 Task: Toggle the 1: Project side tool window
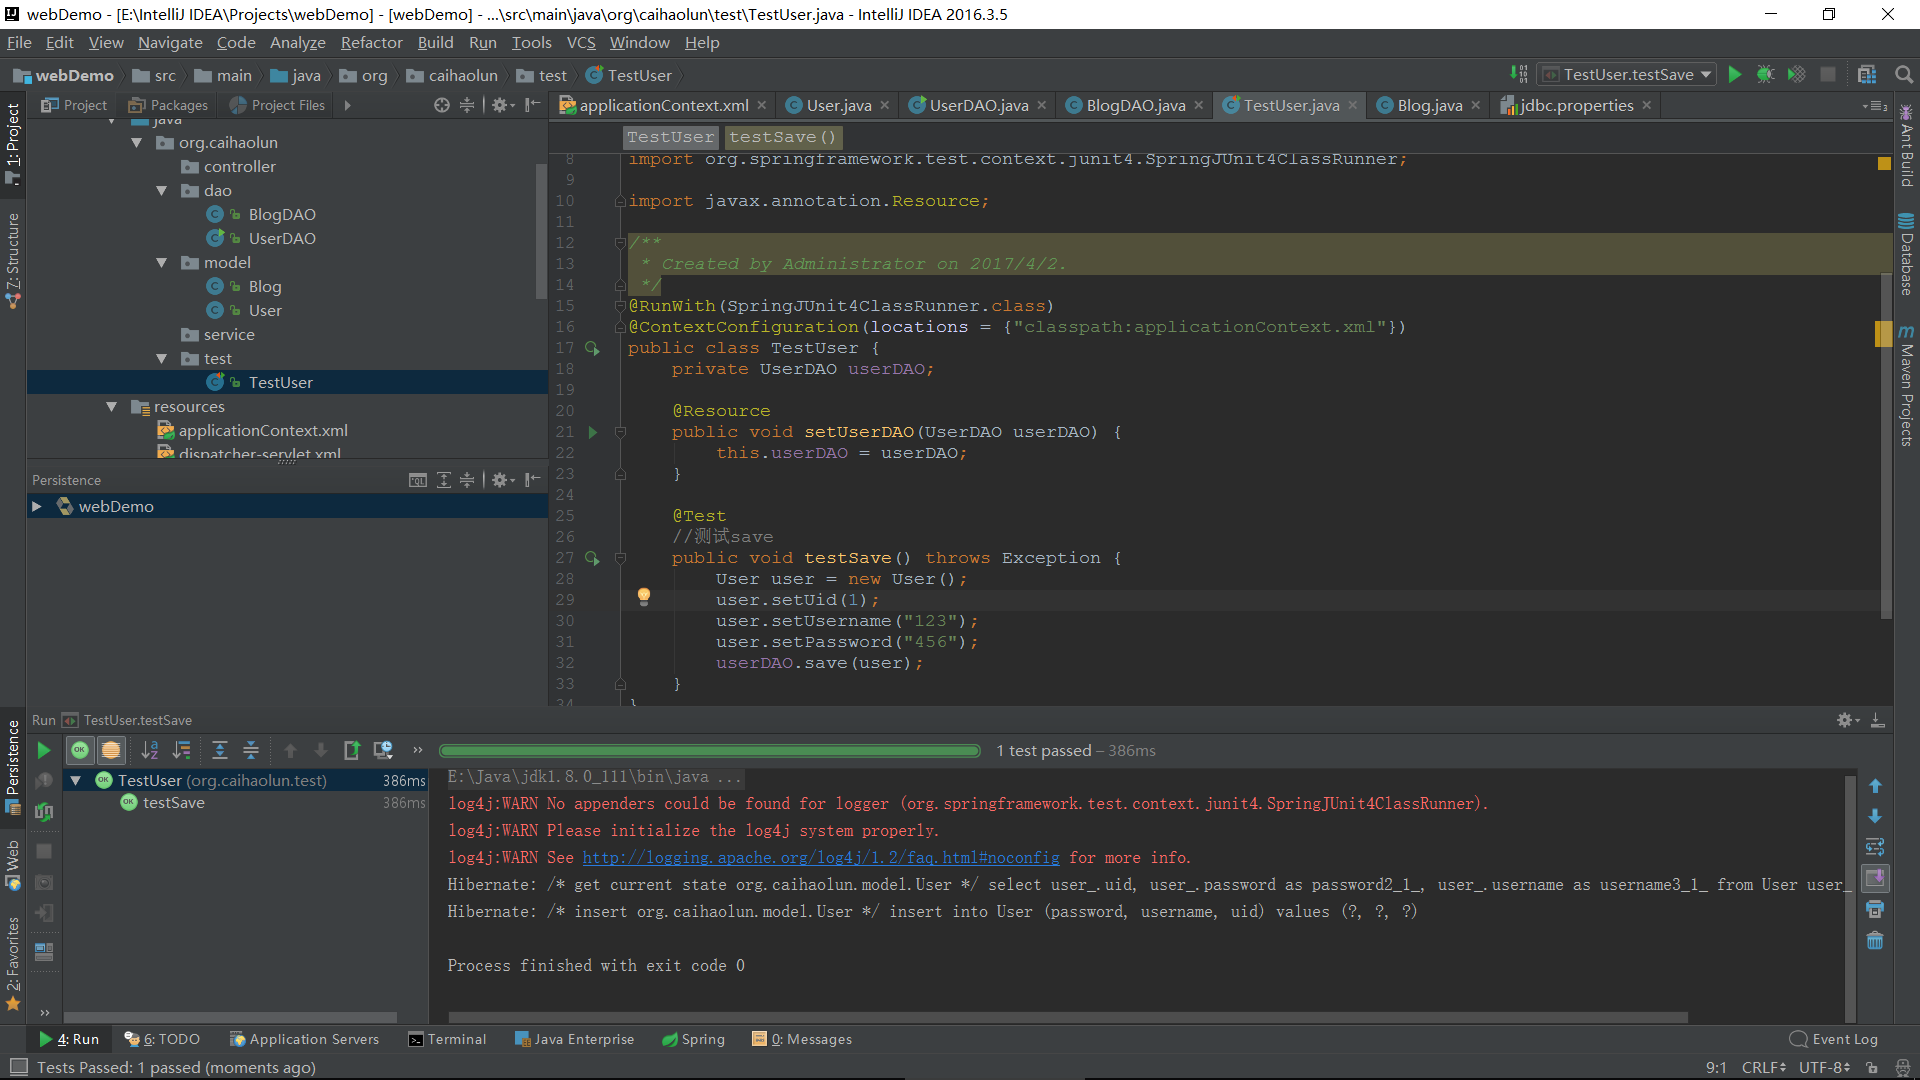(x=13, y=145)
